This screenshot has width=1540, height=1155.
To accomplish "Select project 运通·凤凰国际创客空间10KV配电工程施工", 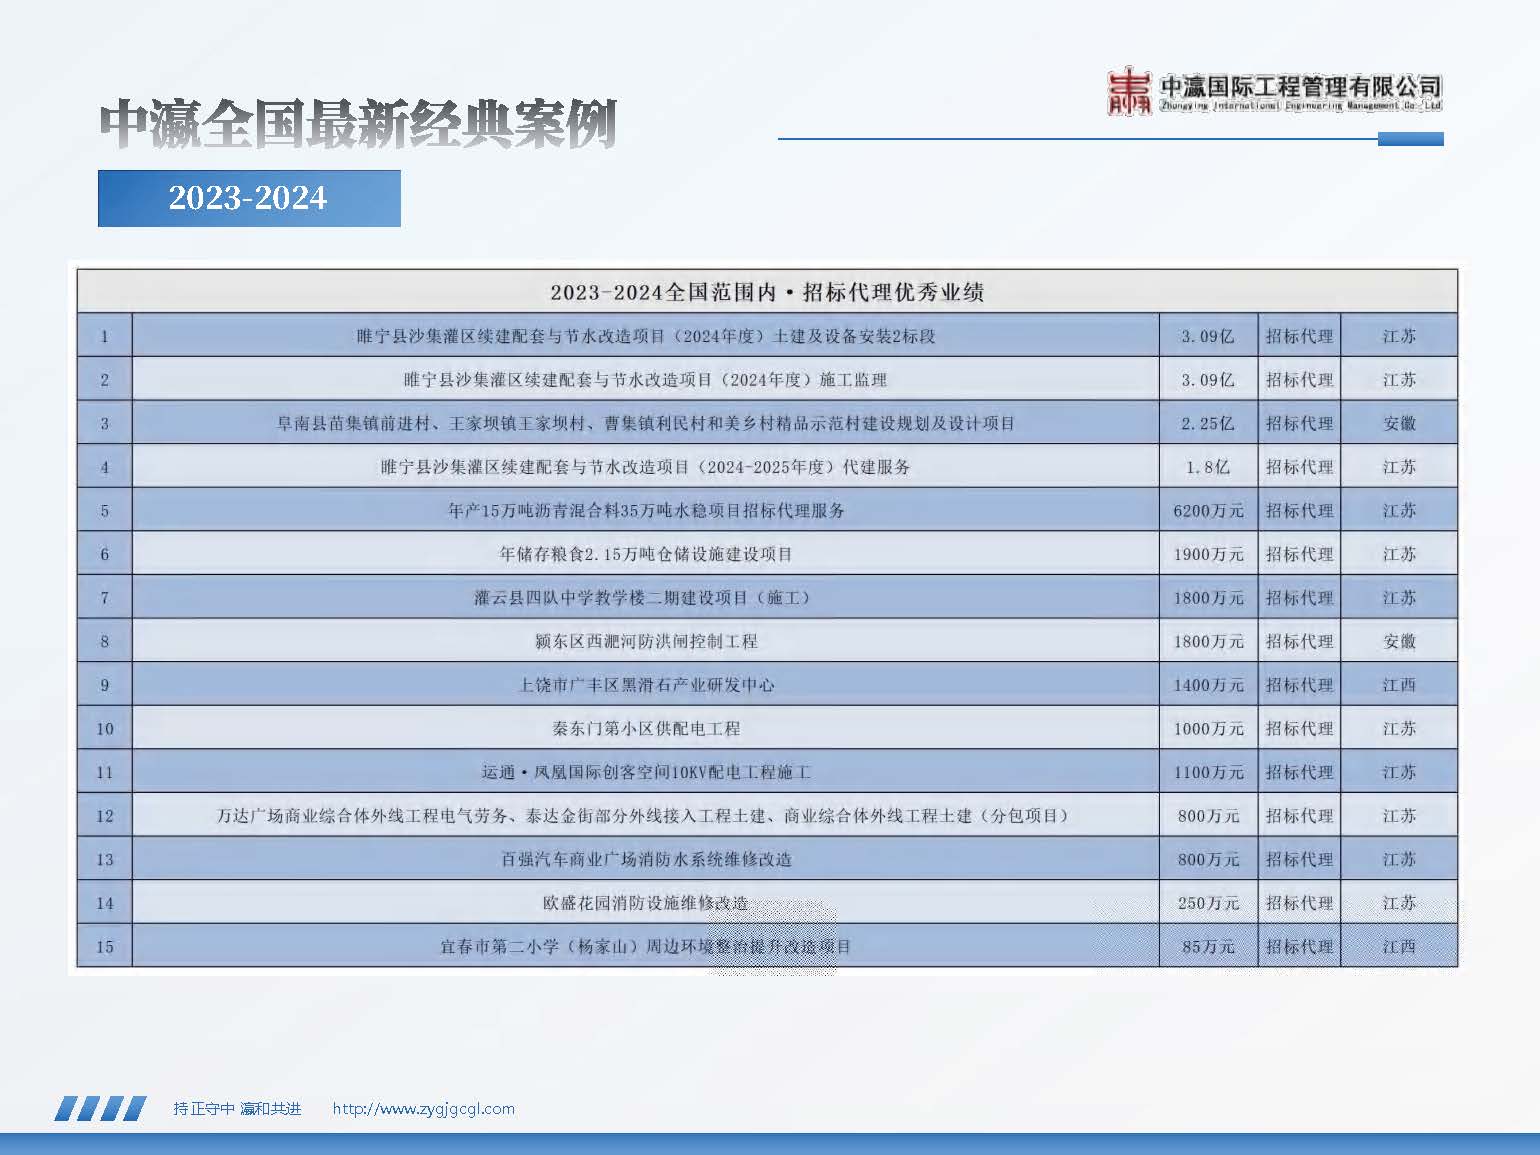I will [x=646, y=772].
